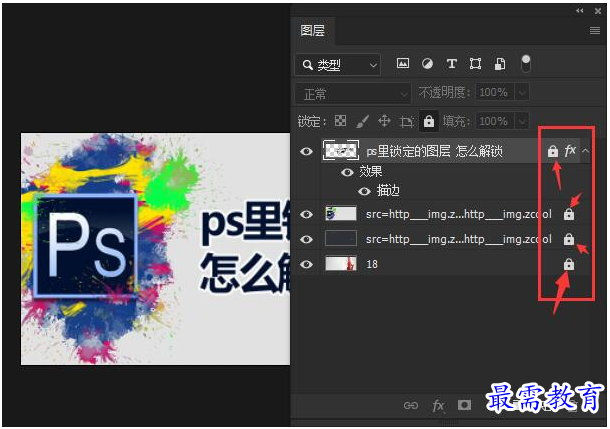Click the 填充 100% value field

coord(494,121)
